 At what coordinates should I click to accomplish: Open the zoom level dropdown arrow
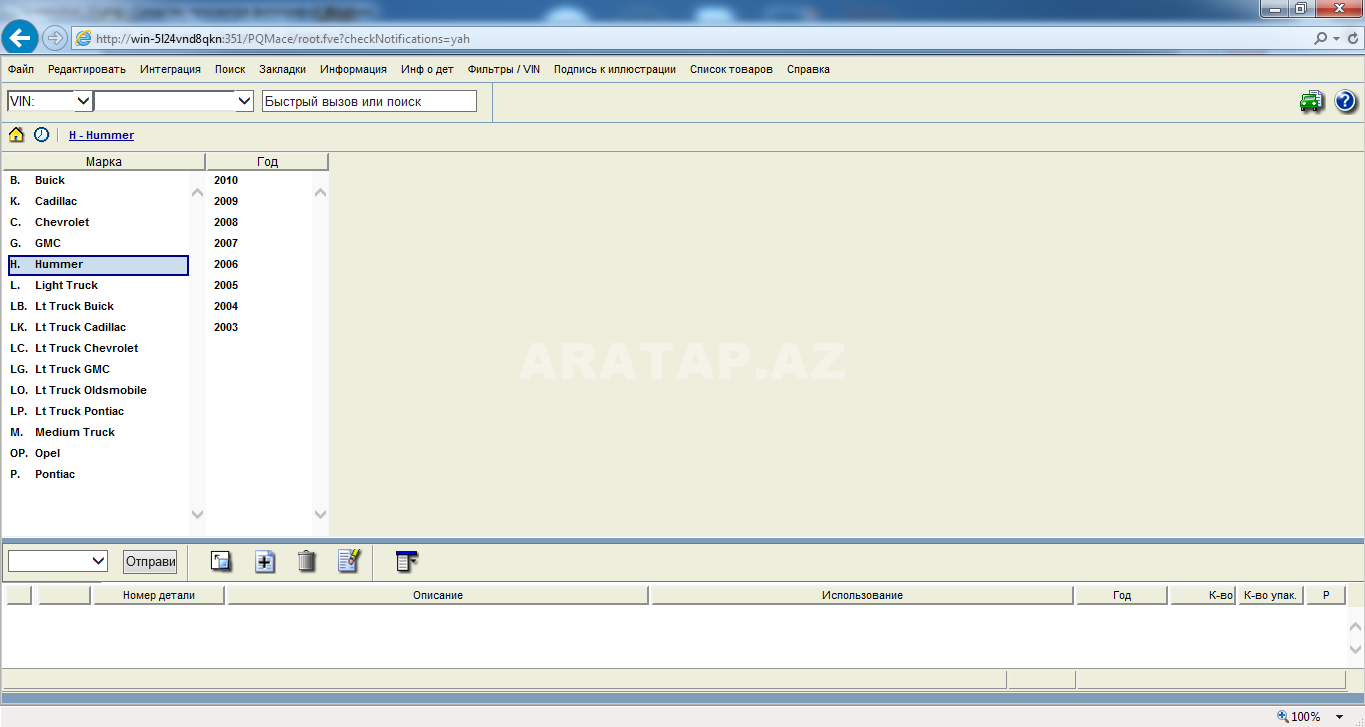(1340, 717)
